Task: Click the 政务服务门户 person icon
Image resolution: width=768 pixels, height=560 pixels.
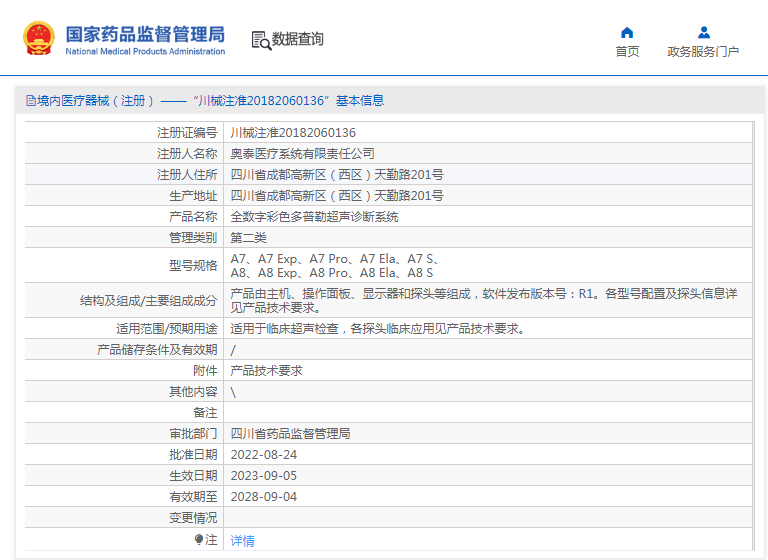Action: point(703,32)
